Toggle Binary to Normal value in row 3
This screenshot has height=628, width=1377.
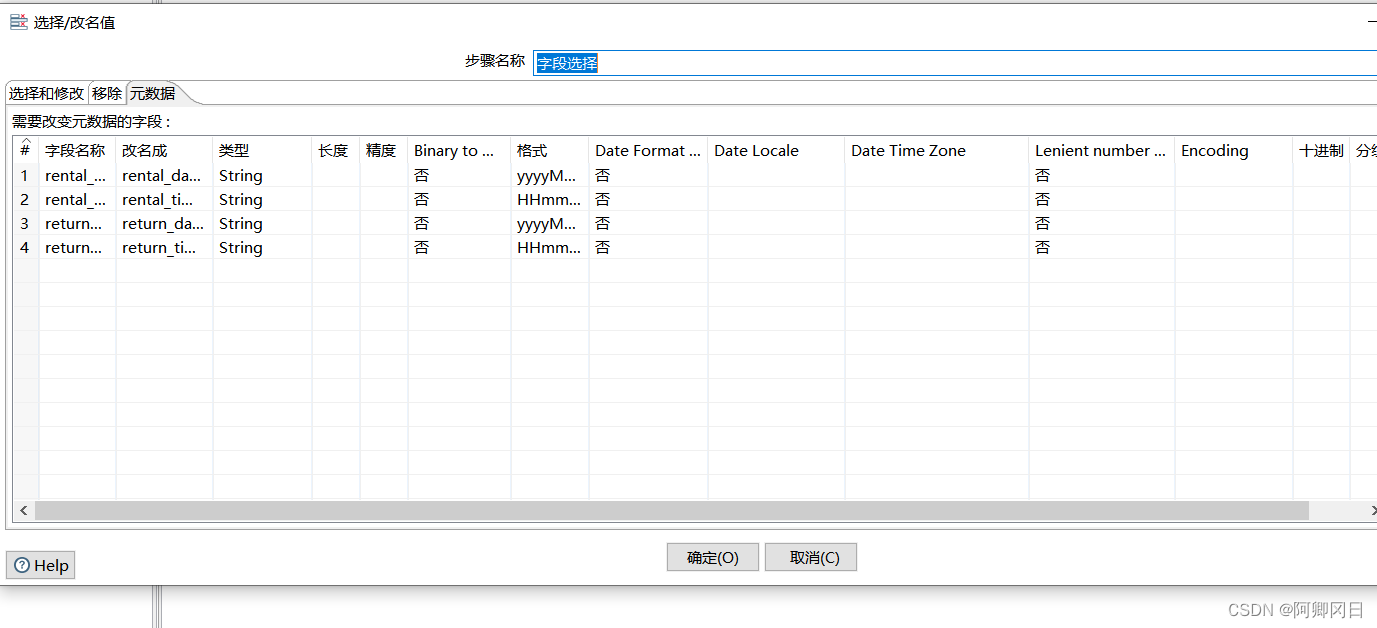click(x=457, y=224)
